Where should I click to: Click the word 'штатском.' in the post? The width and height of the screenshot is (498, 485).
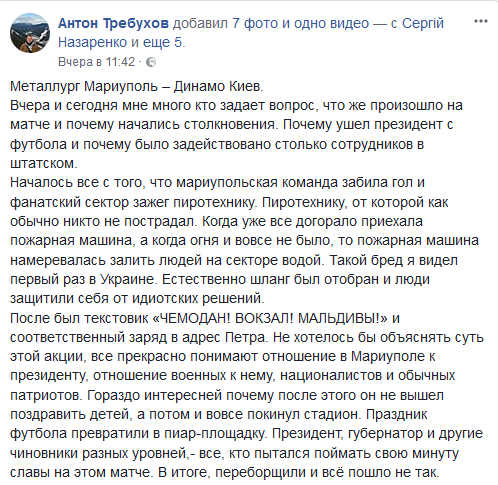coord(44,163)
